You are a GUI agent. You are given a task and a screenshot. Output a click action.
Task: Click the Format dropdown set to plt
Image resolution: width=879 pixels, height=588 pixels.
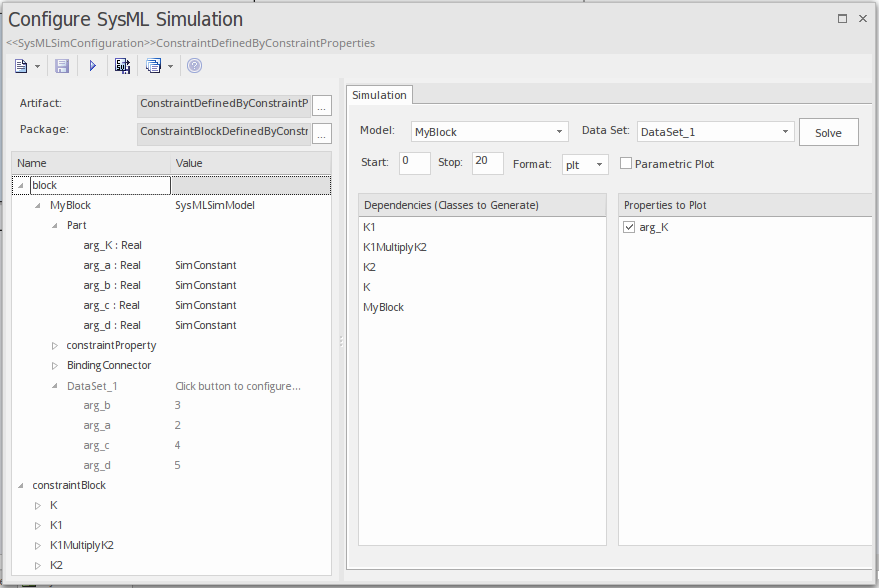click(584, 163)
